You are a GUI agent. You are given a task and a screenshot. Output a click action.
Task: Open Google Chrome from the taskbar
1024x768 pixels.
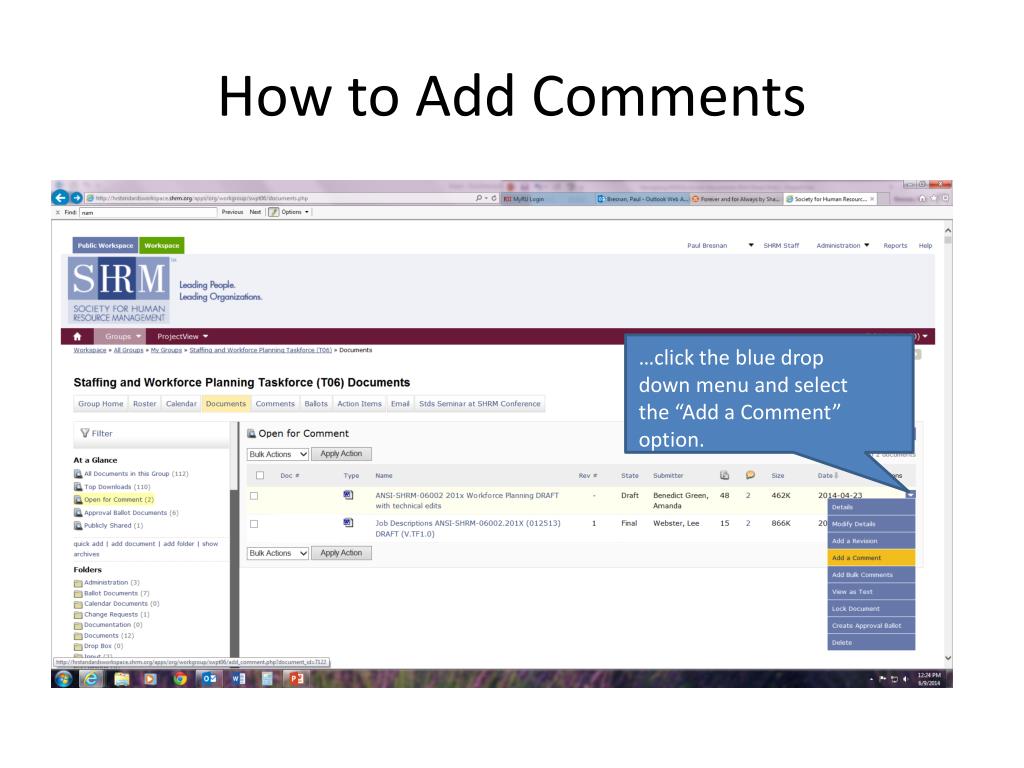(180, 679)
